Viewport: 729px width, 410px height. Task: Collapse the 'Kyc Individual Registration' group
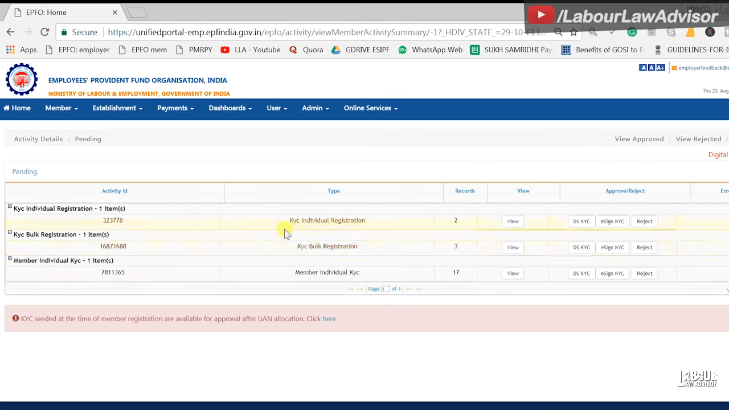pos(10,206)
